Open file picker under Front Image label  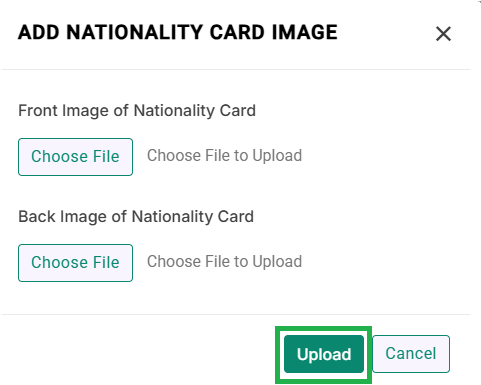point(75,157)
